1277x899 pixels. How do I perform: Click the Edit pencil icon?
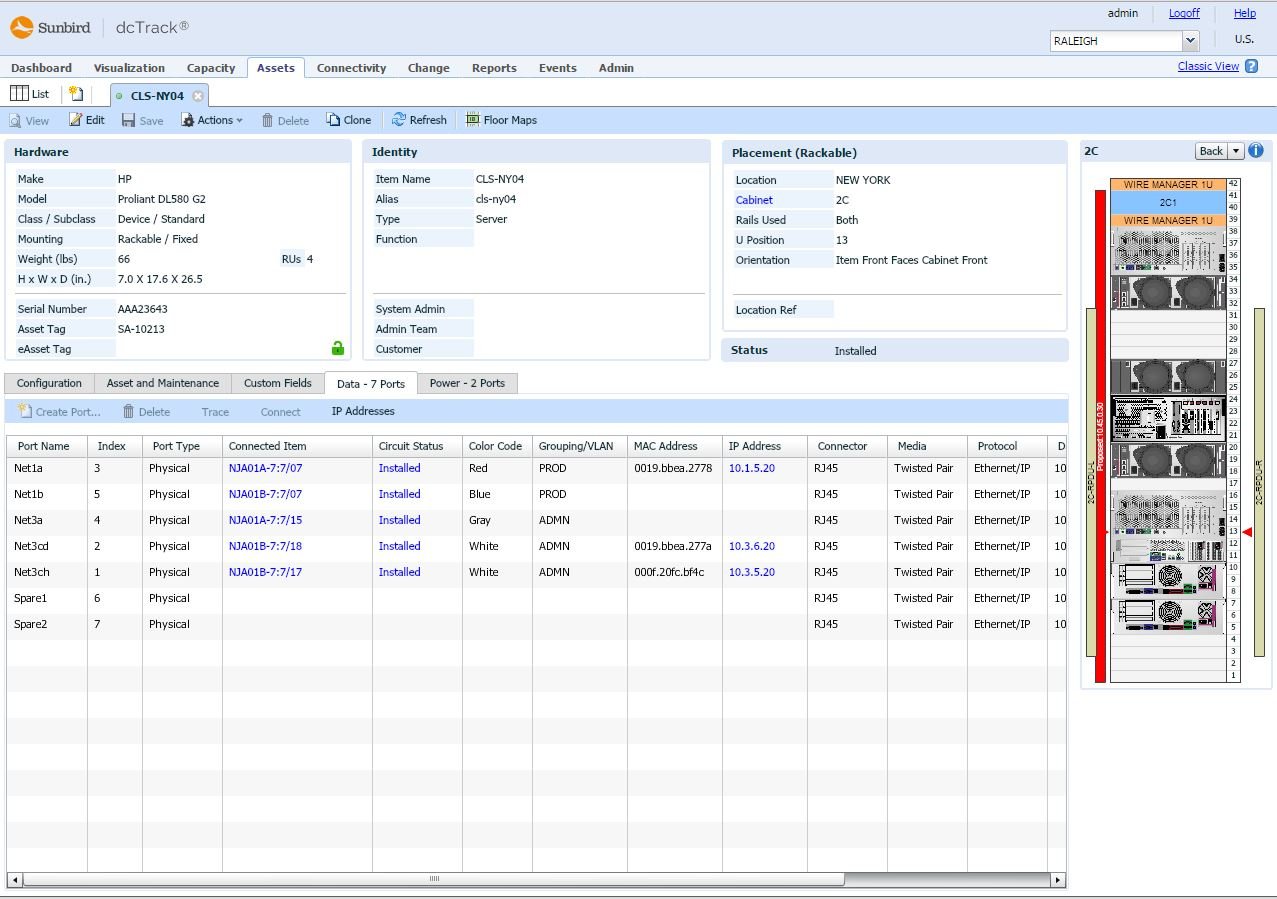(75, 119)
